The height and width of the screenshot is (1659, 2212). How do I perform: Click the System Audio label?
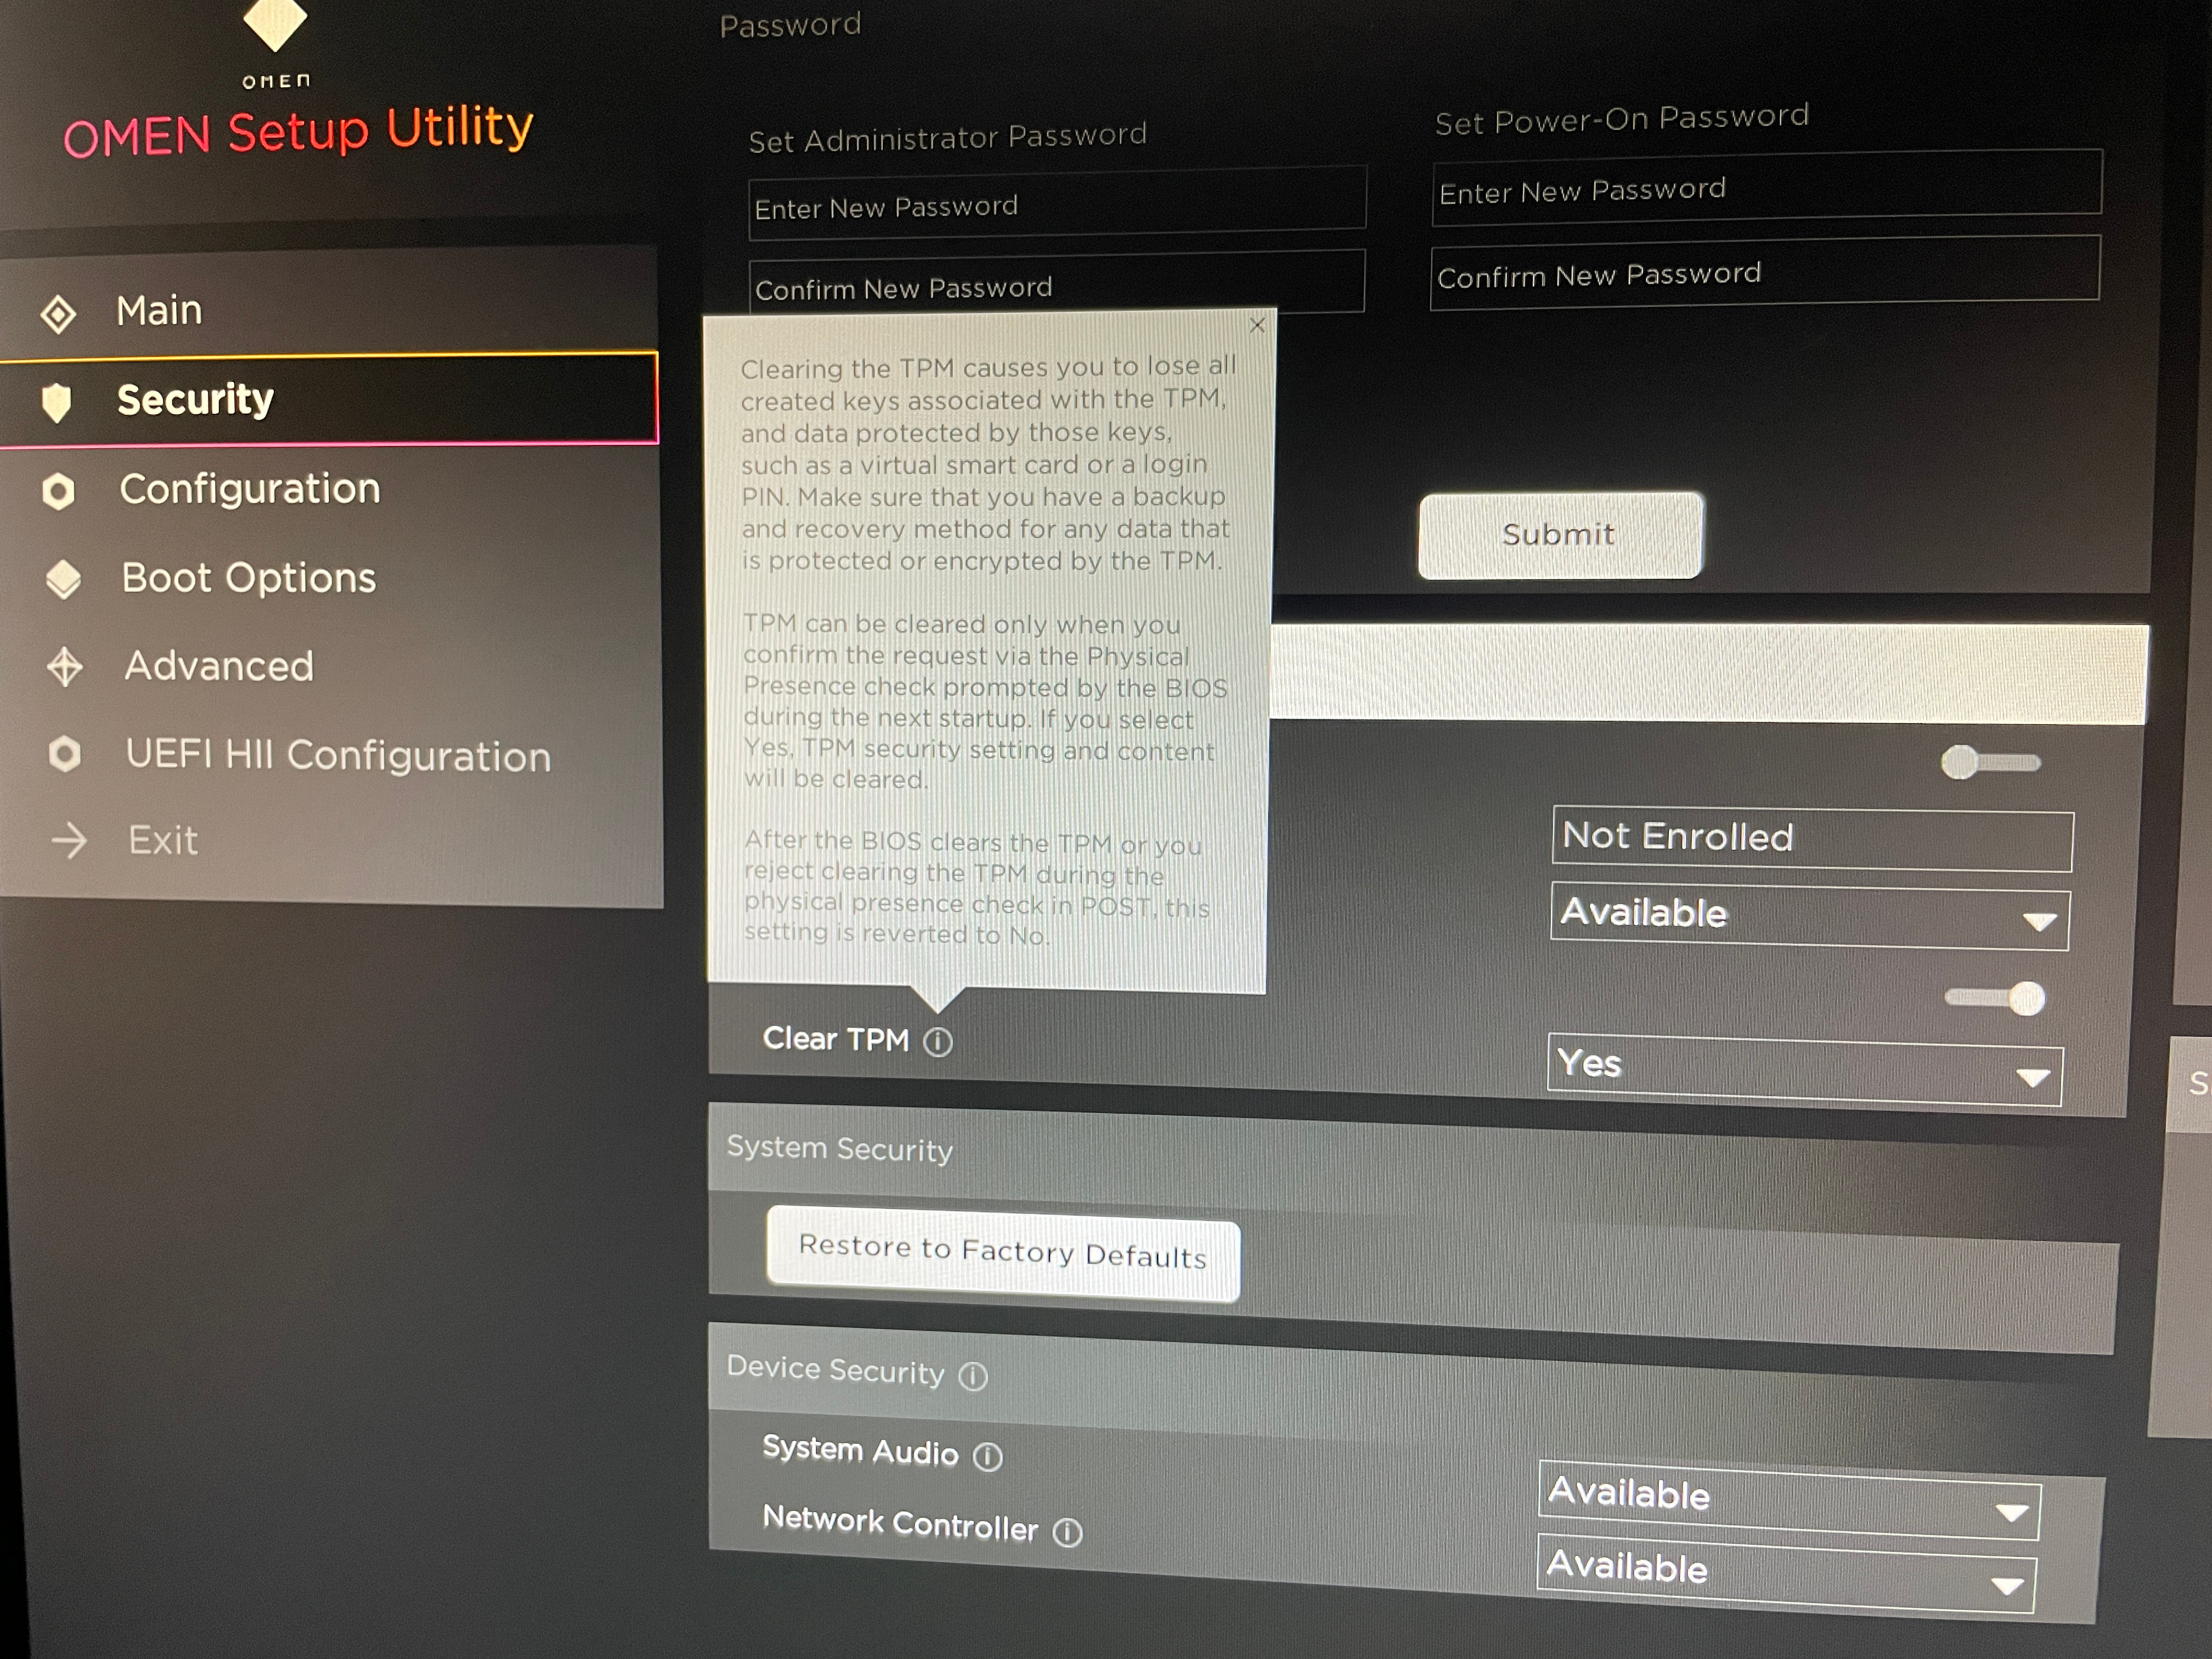tap(860, 1450)
